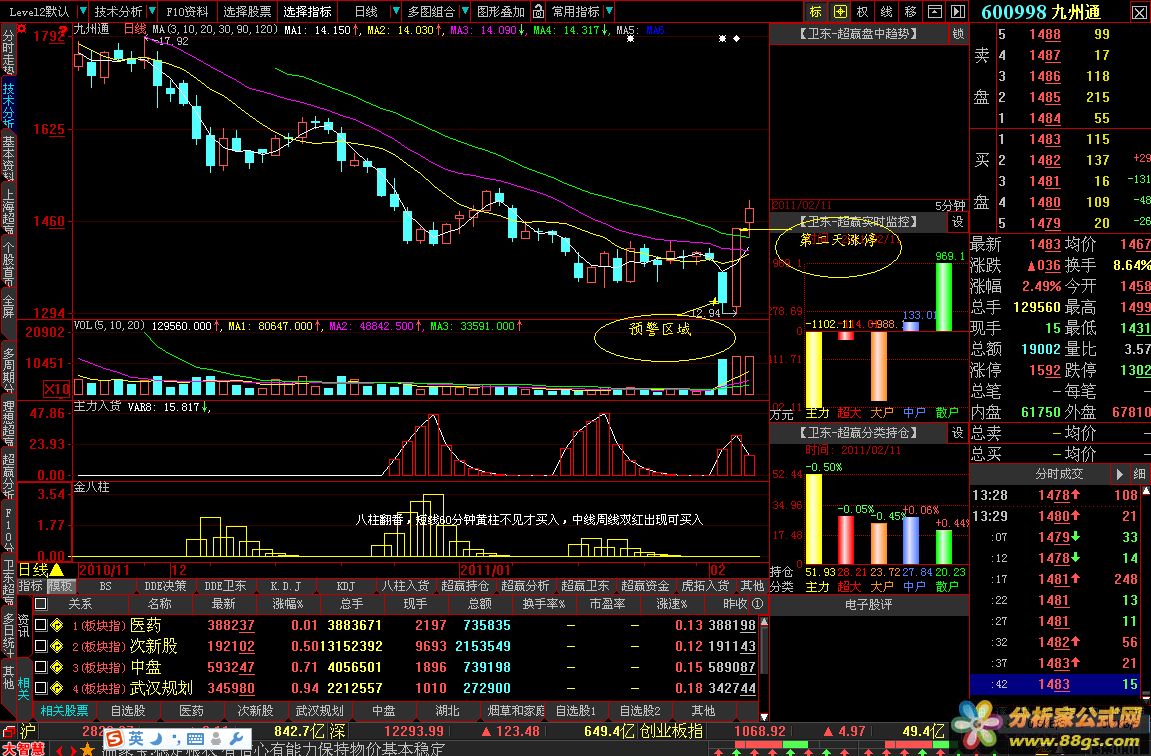Open the dropdown arrow after Level2默认
Screen dimensions: 1151x756
pos(82,11)
